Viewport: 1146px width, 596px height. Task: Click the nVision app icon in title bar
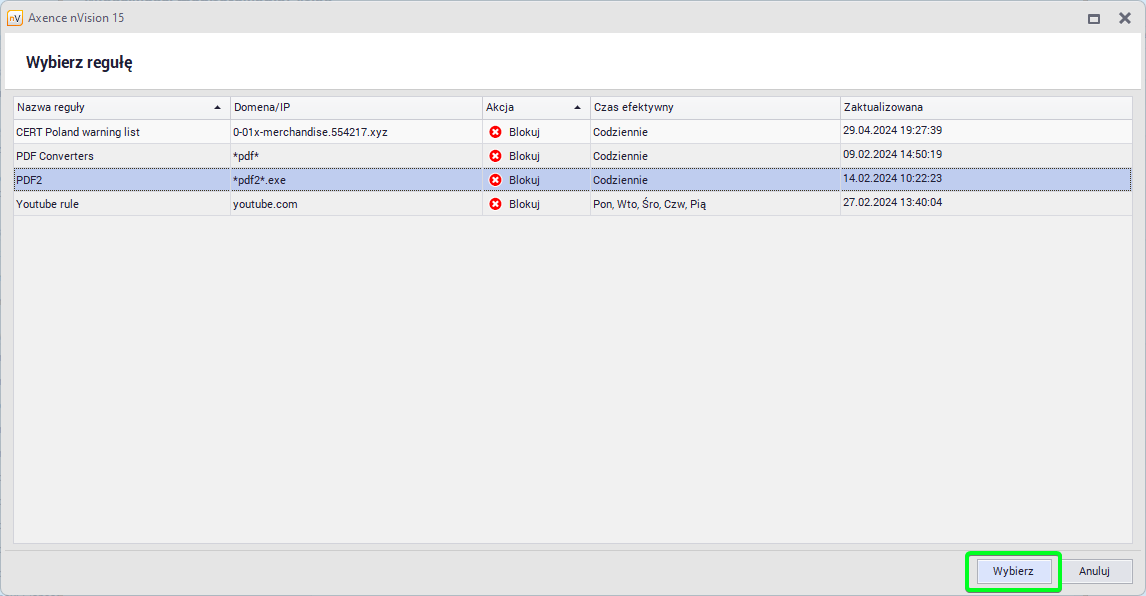pos(15,18)
